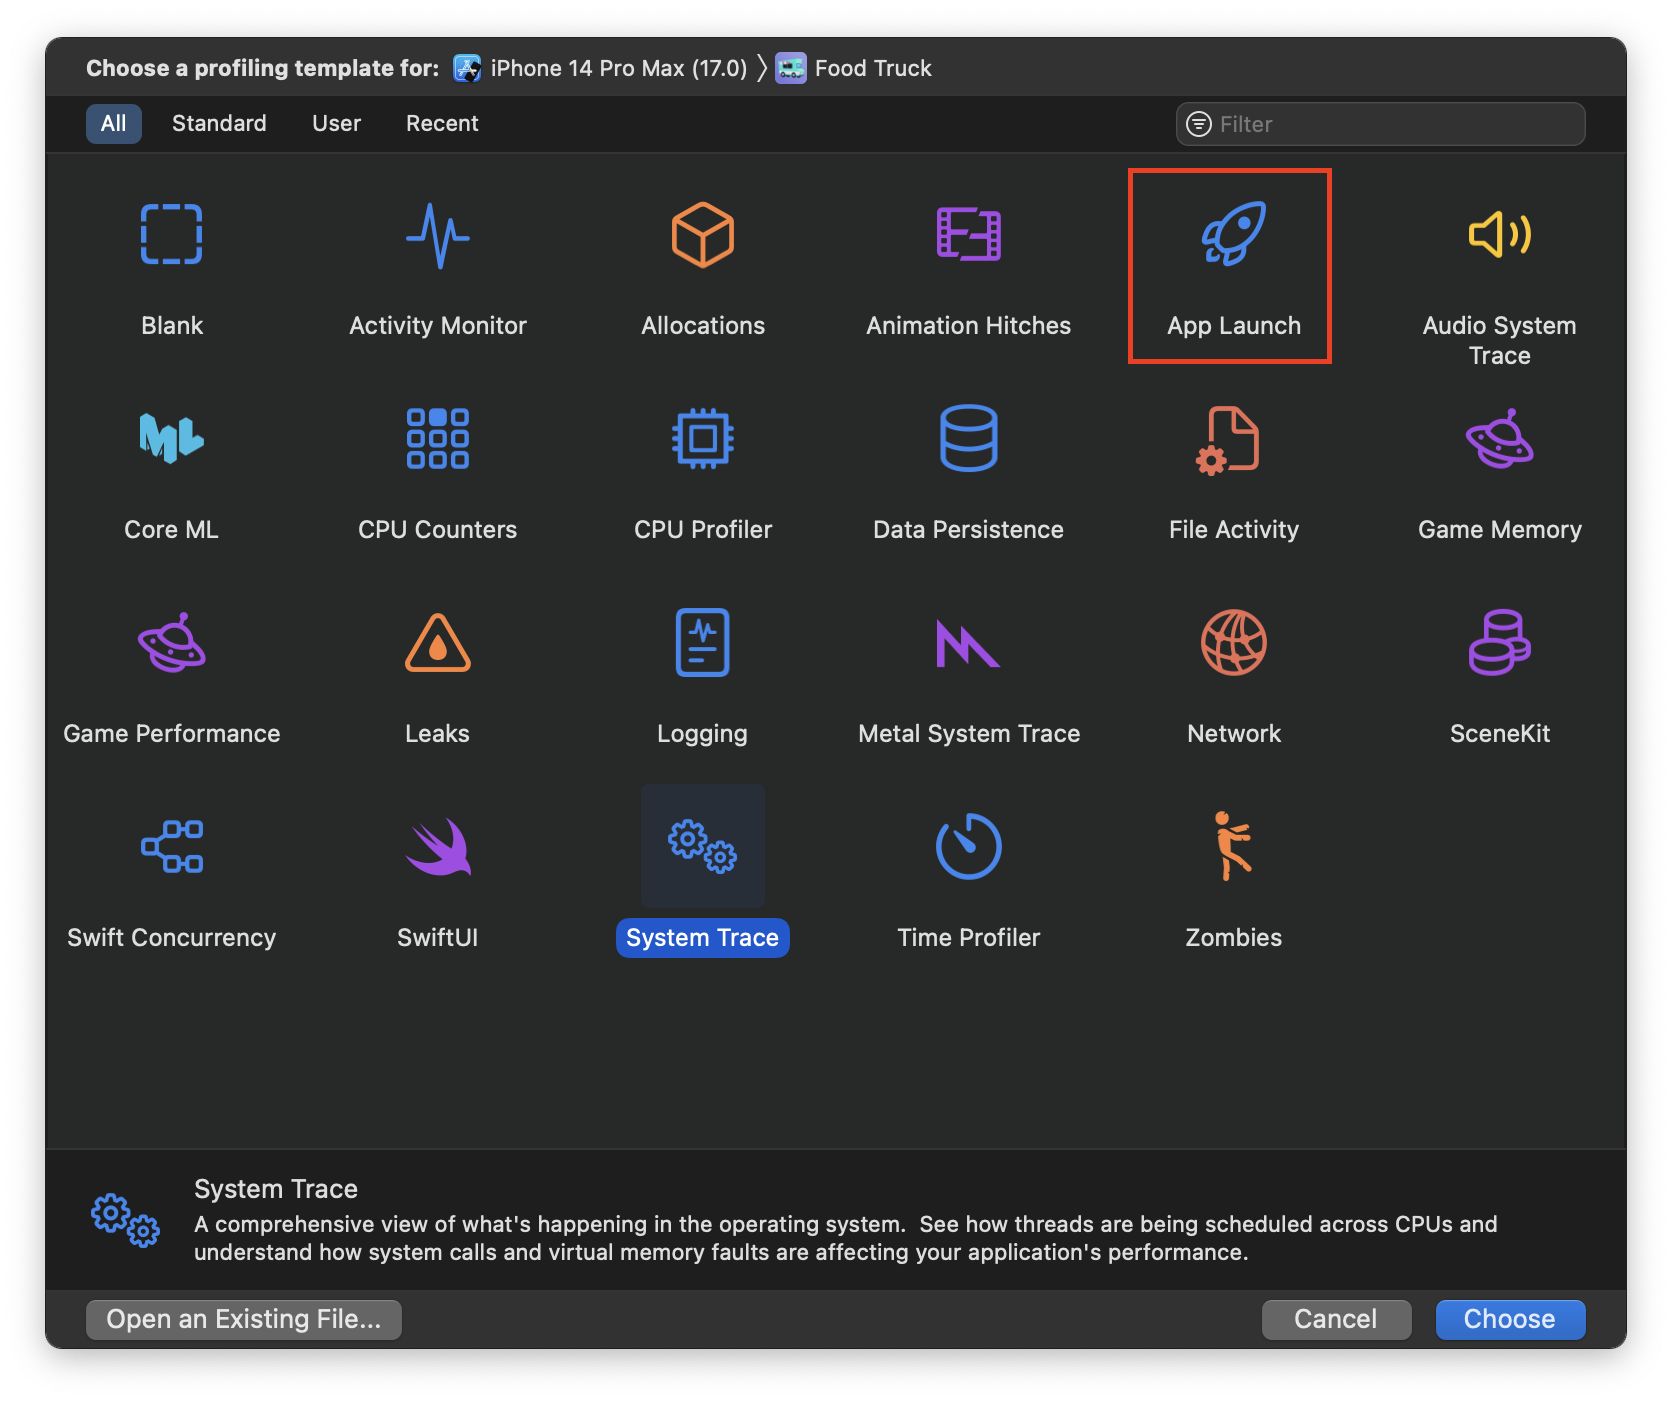The width and height of the screenshot is (1672, 1402).
Task: Pick the Zombies template icon
Action: pyautogui.click(x=1233, y=846)
